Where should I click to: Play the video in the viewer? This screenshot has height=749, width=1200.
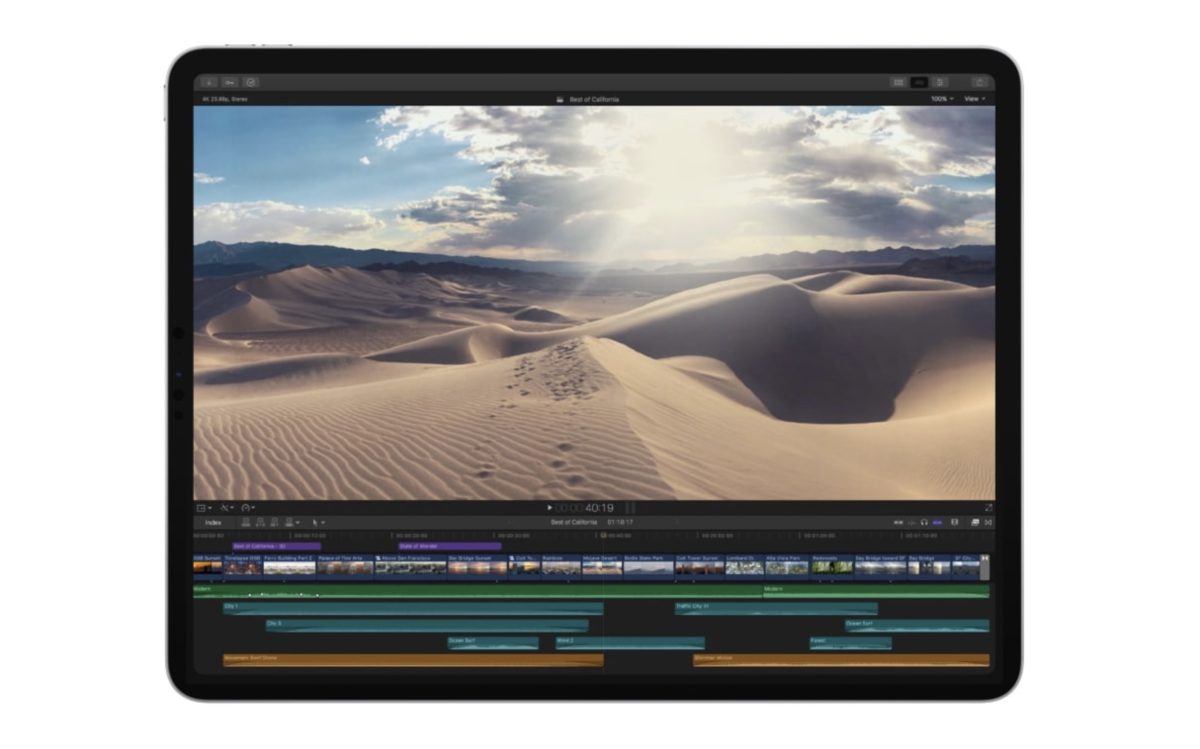point(549,508)
